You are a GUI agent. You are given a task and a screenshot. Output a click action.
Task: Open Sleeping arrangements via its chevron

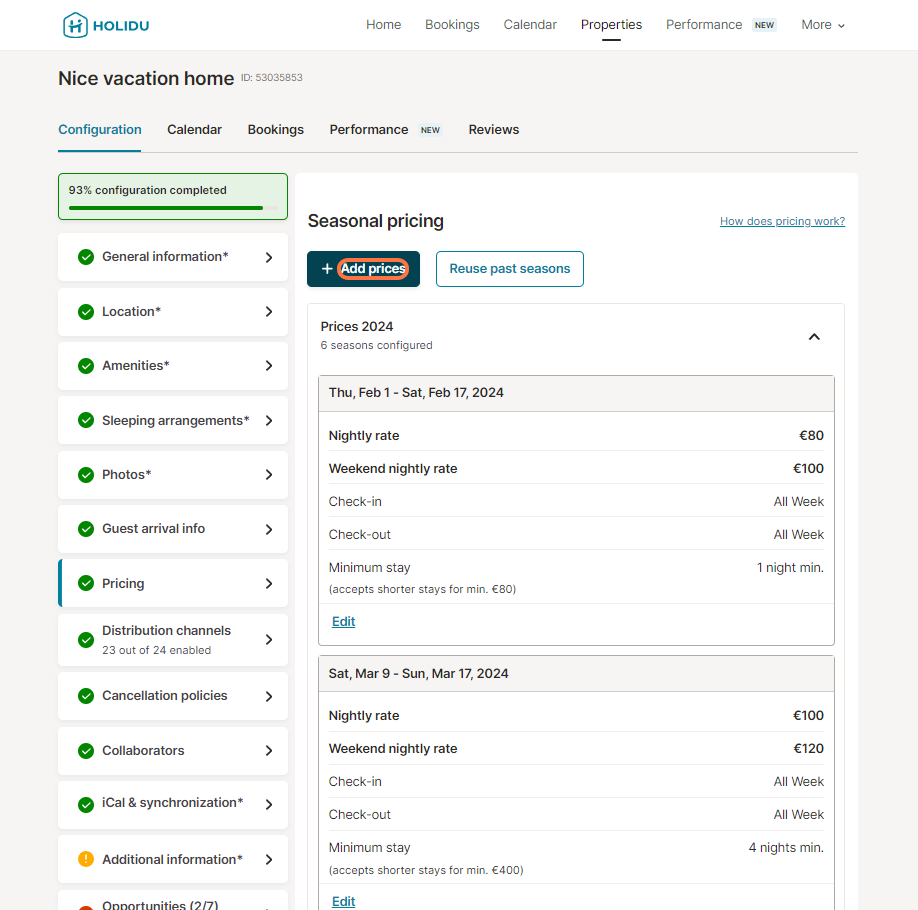(x=268, y=421)
